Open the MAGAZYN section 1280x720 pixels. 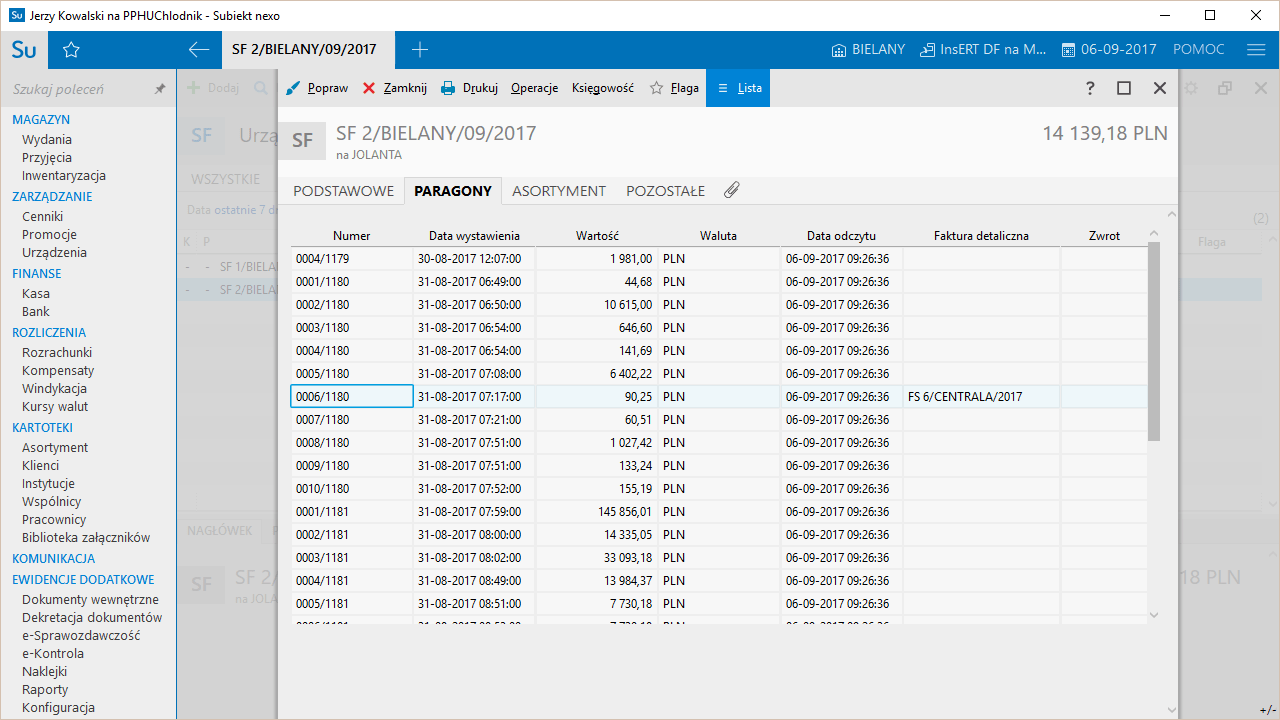[41, 120]
